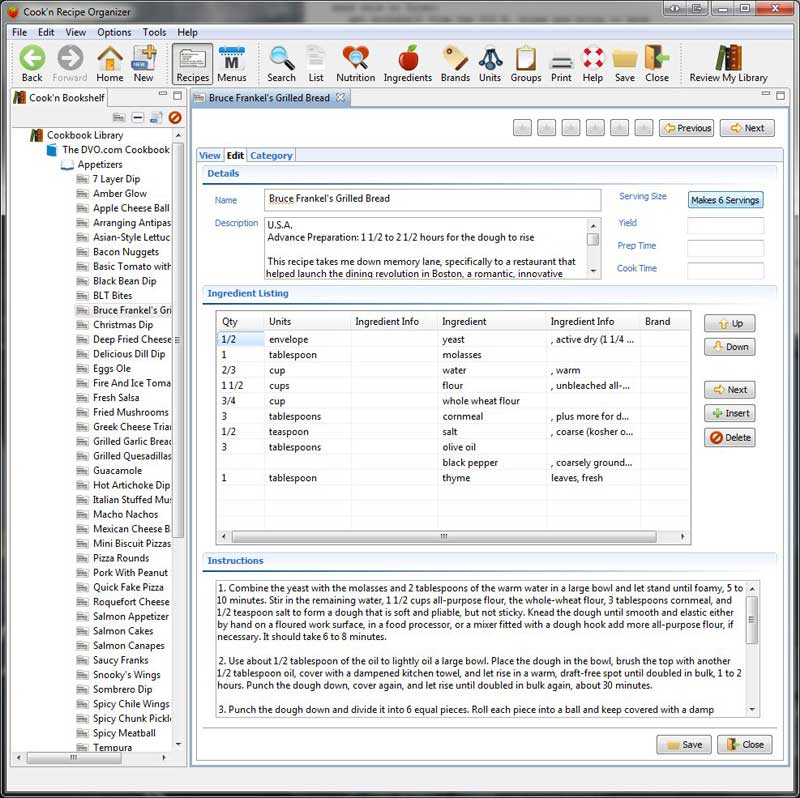Open the Macho Nachos recipe
Screen dimensions: 800x798
pyautogui.click(x=125, y=514)
